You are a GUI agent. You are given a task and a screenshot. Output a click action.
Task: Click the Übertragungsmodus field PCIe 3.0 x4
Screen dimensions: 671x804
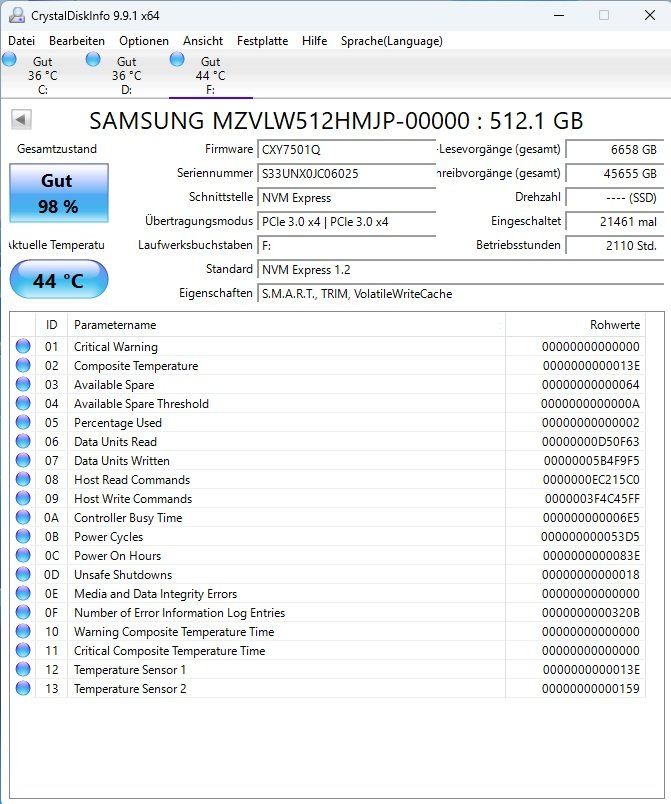[346, 222]
